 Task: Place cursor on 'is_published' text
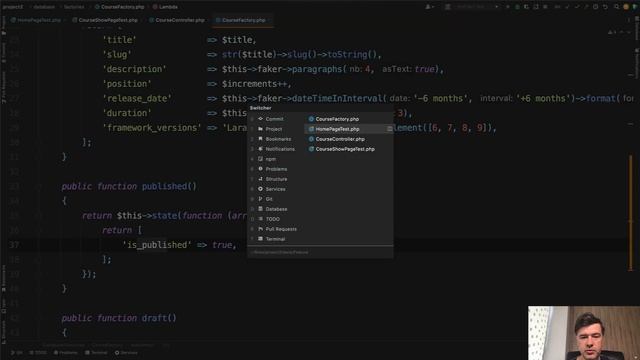pyautogui.click(x=157, y=245)
